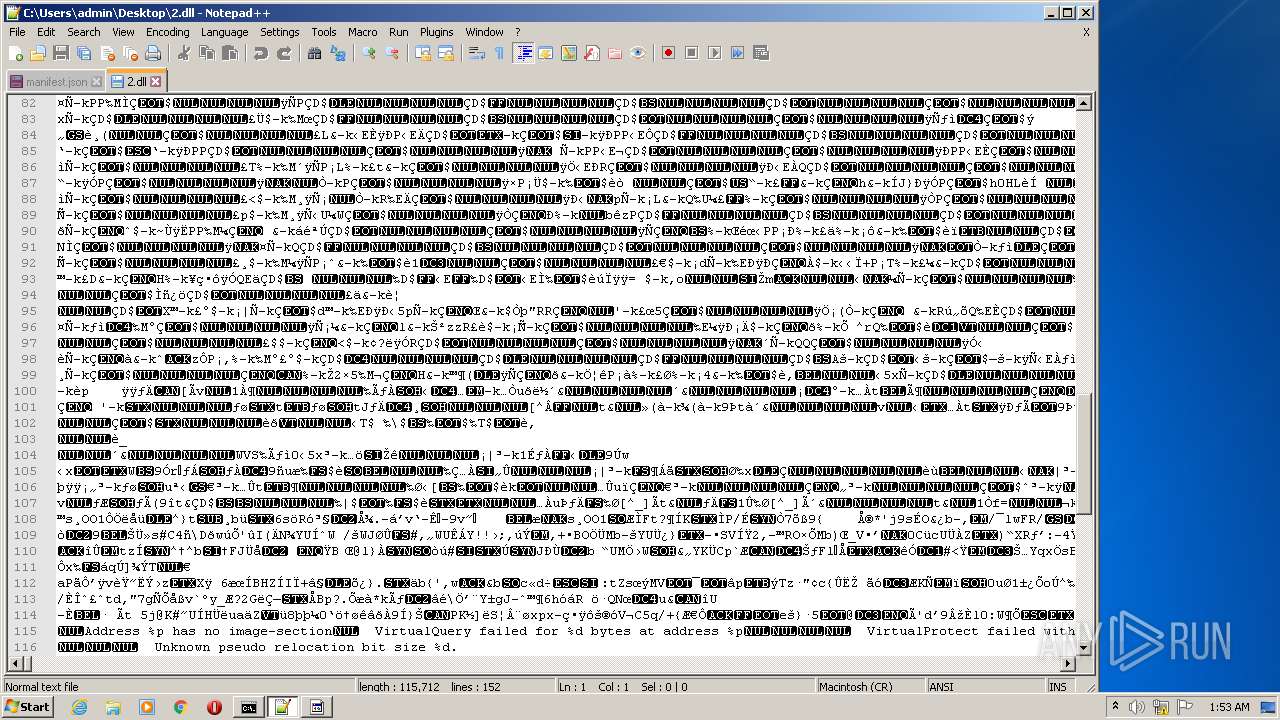Paste clipboard using the toolbar Paste icon
The image size is (1280, 720).
pyautogui.click(x=229, y=53)
